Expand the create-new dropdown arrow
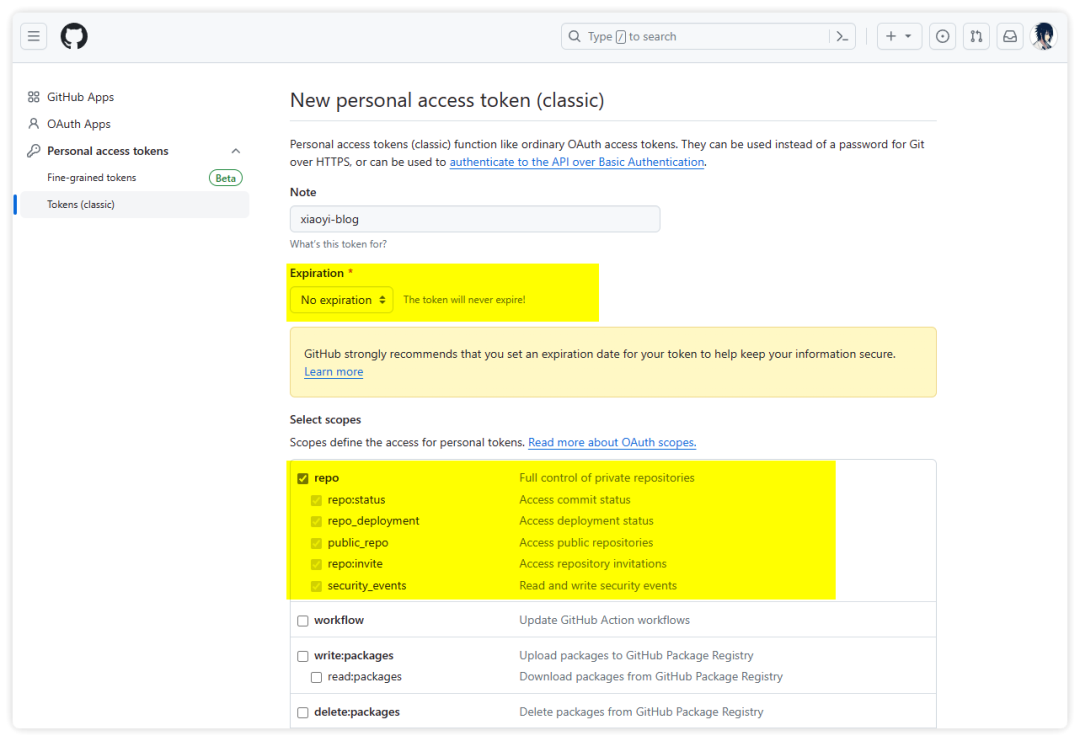Screen dimensions: 1080x741 908,37
